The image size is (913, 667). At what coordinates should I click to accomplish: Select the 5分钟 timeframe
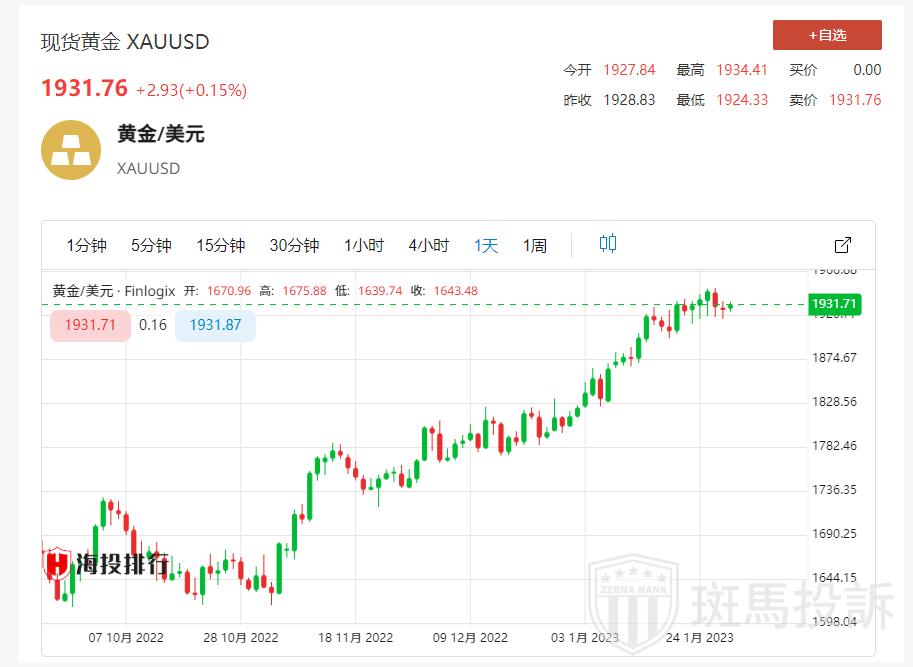click(151, 246)
